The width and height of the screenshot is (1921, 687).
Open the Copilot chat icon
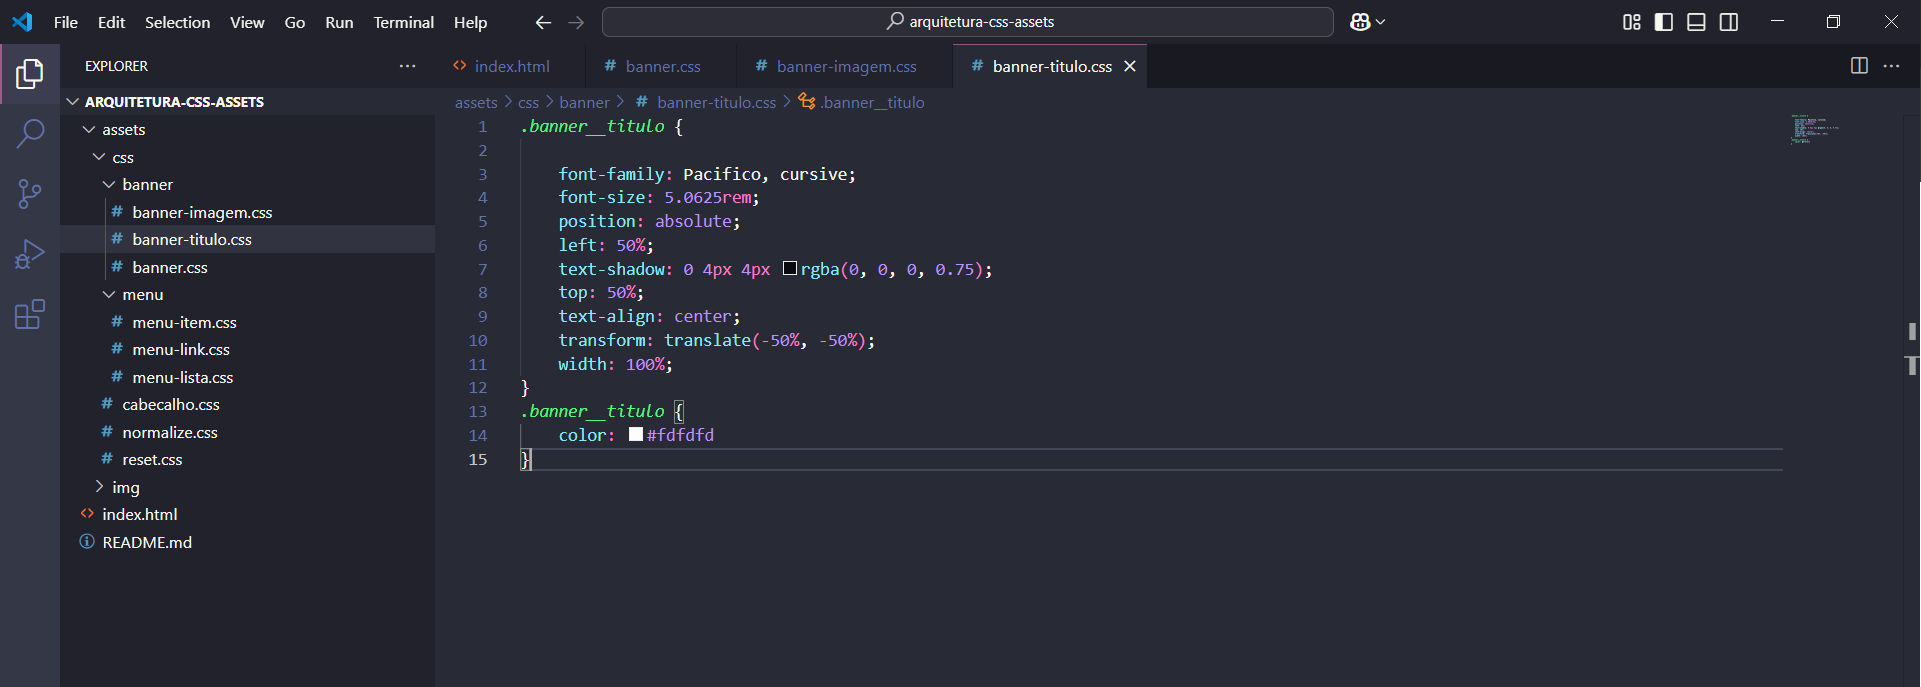point(1360,22)
